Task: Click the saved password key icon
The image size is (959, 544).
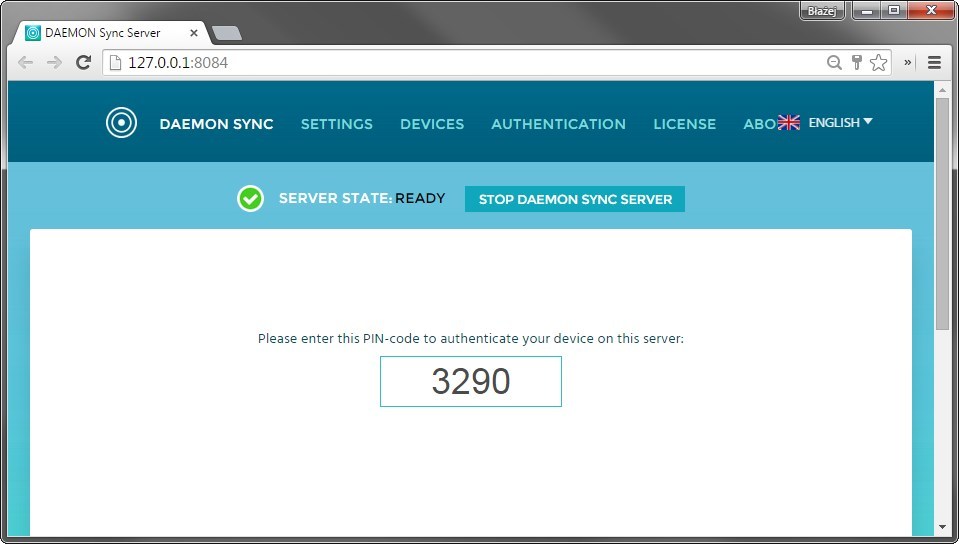Action: click(856, 62)
